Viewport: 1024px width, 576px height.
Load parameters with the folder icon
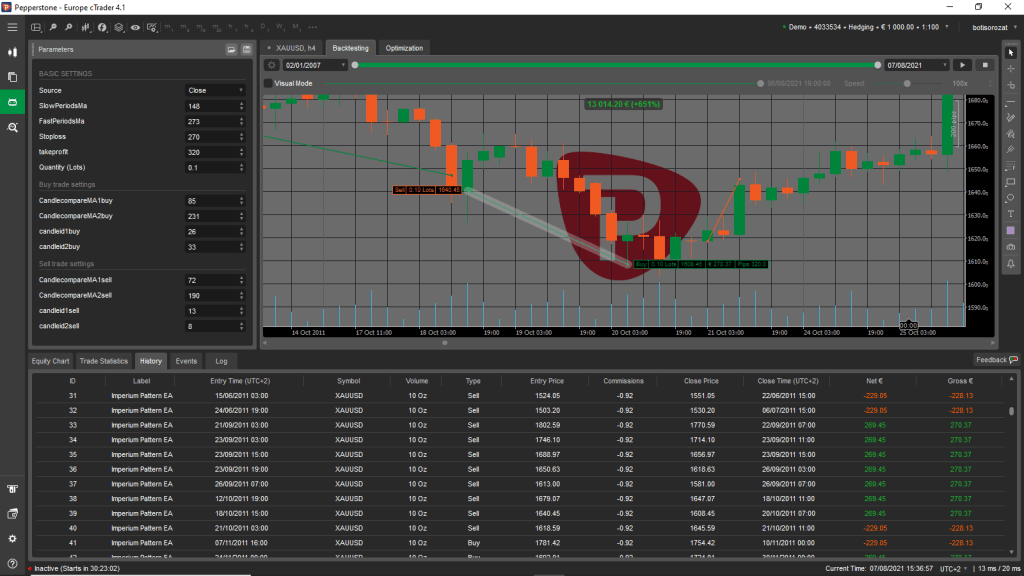pyautogui.click(x=232, y=48)
